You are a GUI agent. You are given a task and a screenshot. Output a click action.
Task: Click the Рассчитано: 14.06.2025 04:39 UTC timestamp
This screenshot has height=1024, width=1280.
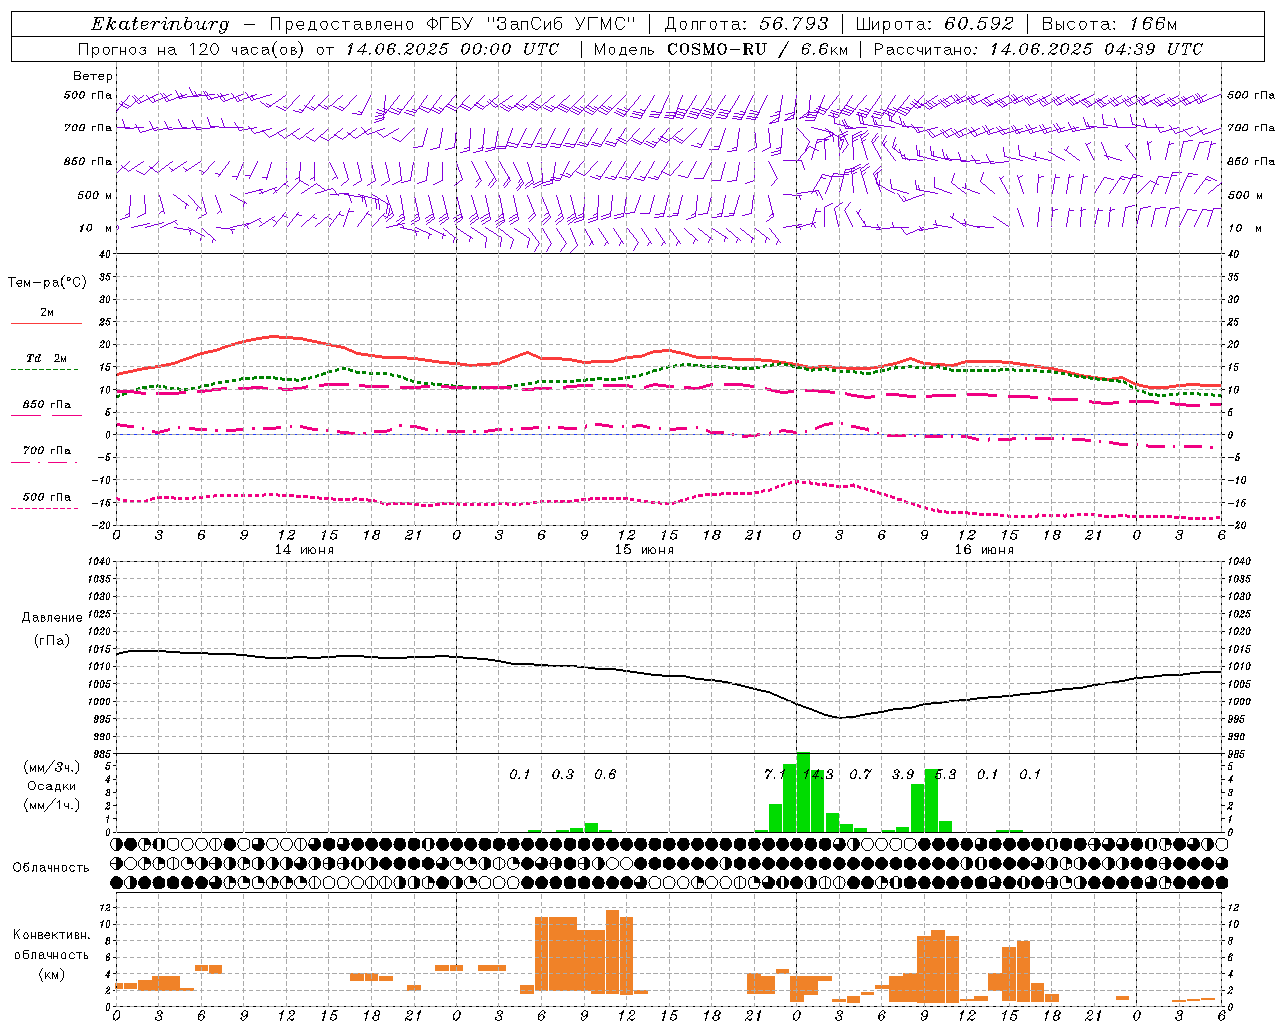tap(1038, 49)
